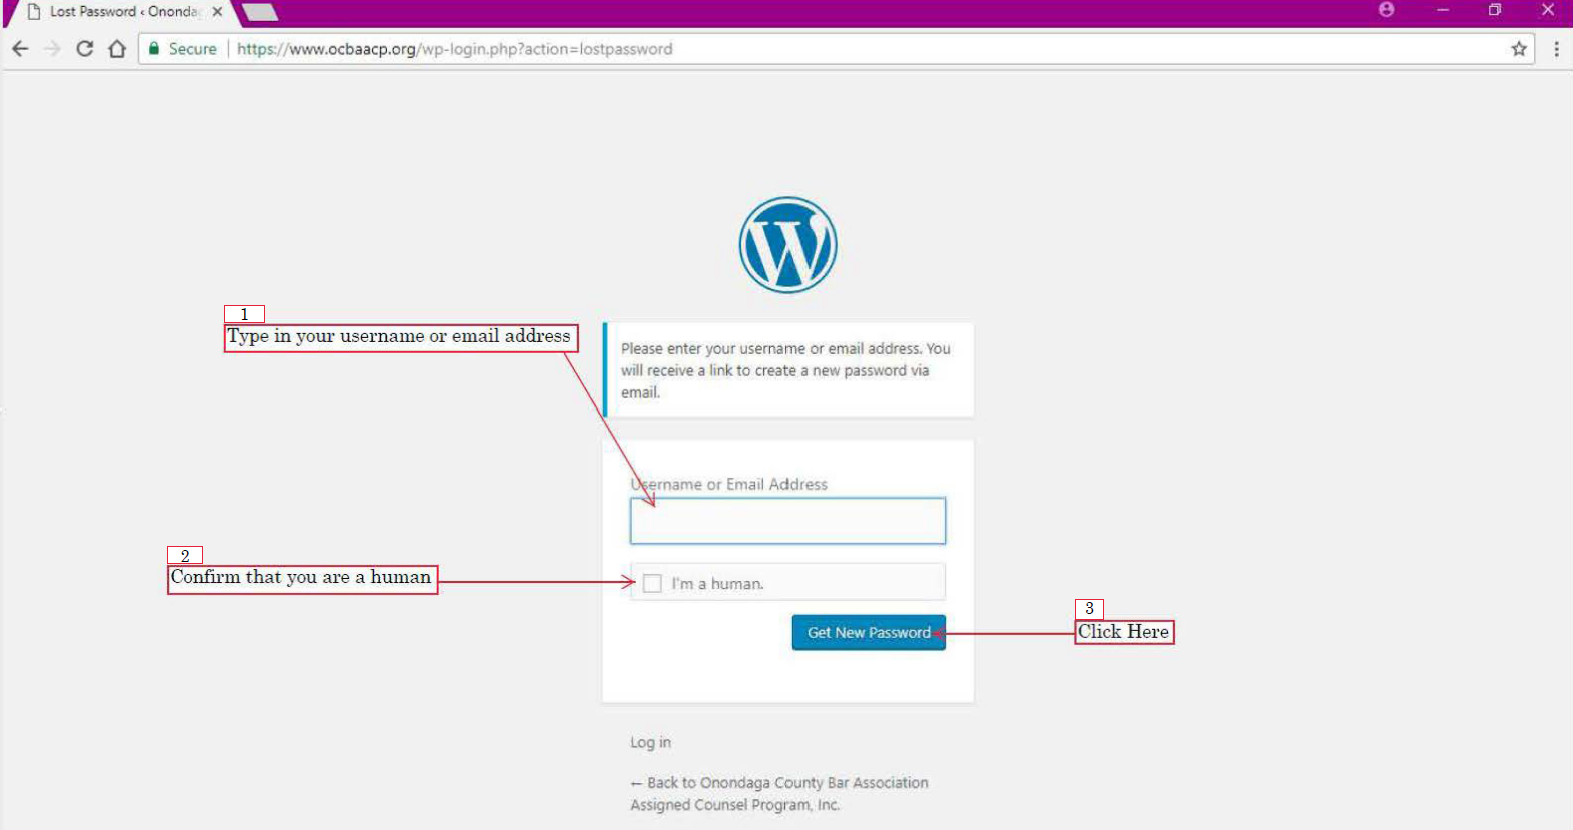Restore down the browser window

pyautogui.click(x=1495, y=9)
